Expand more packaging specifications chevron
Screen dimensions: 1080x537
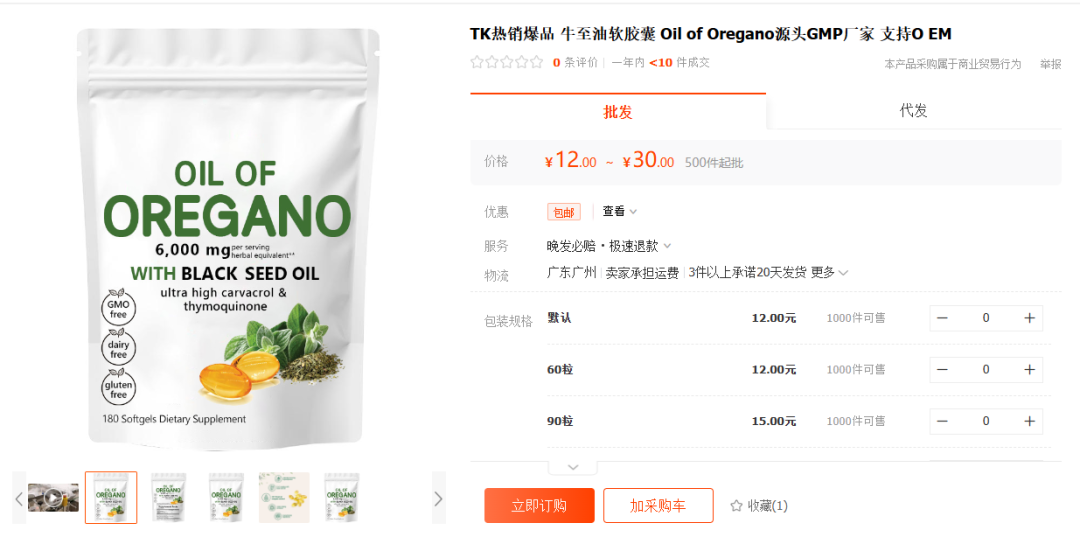pos(573,467)
